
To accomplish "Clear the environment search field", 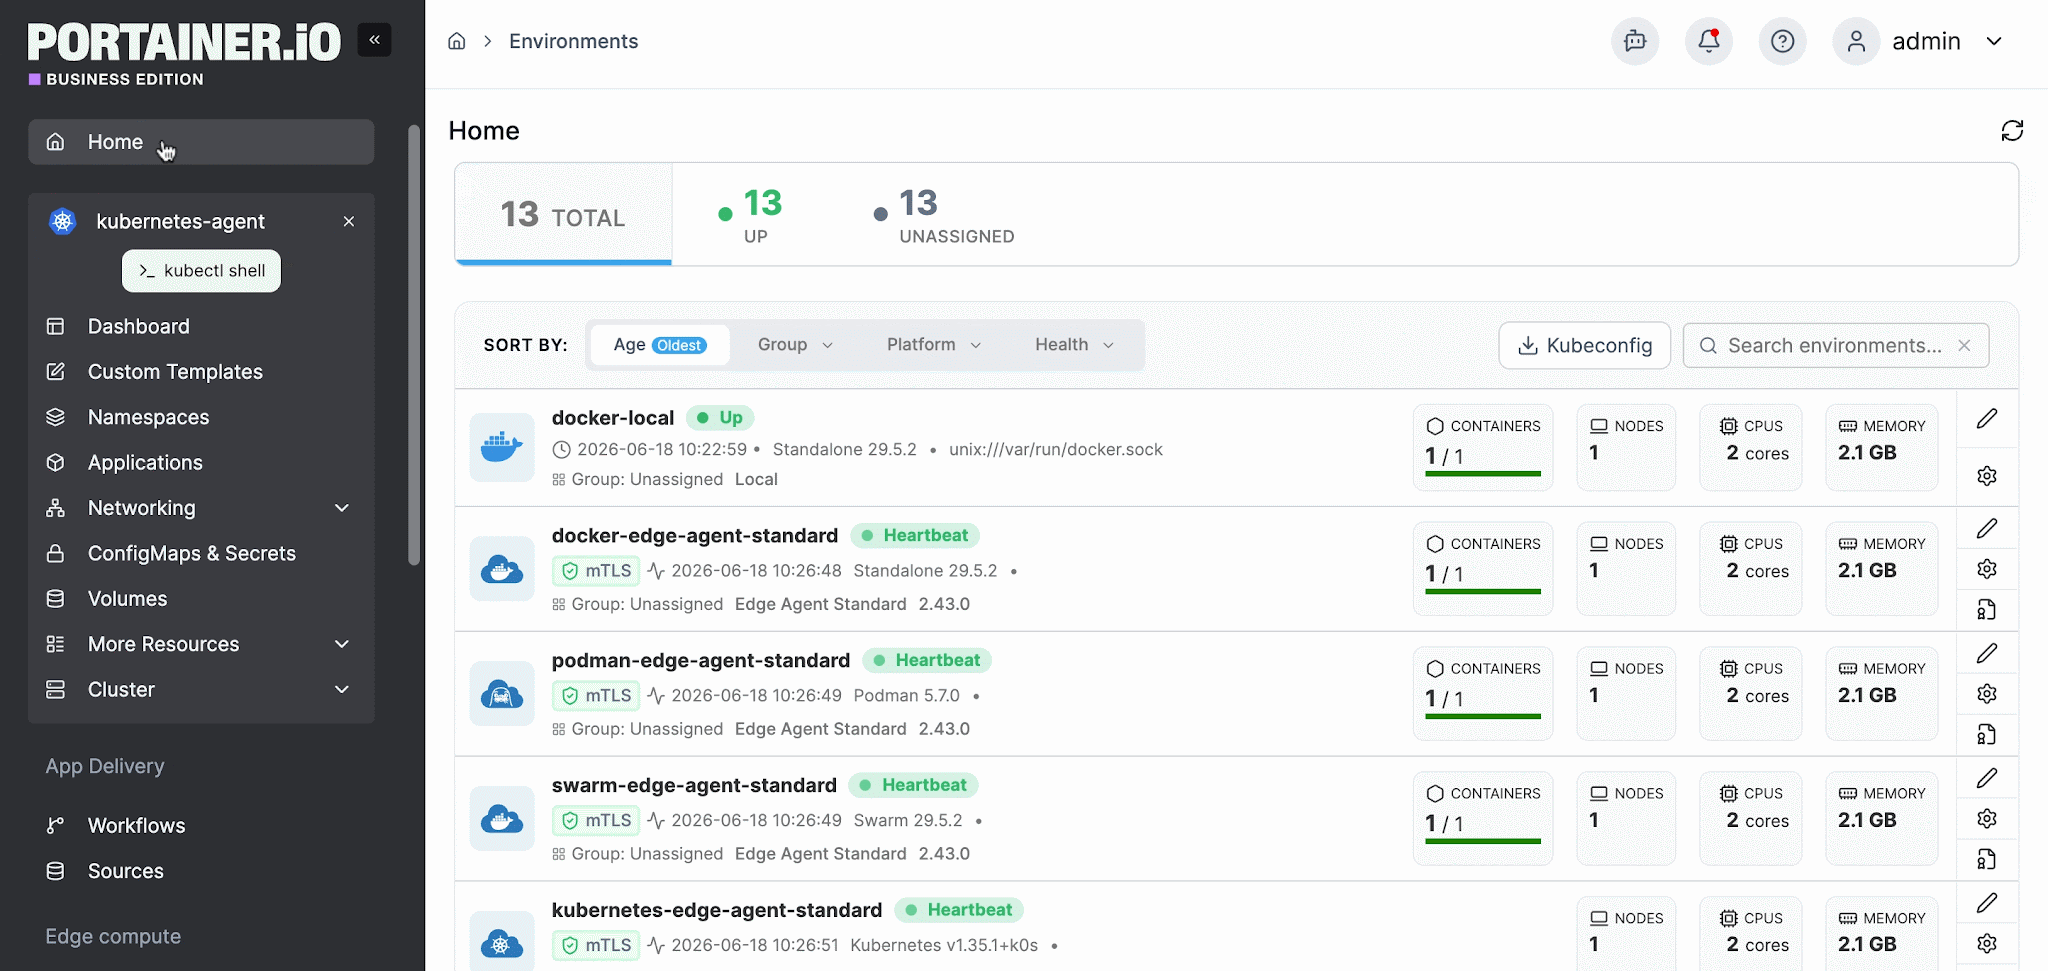I will (x=1964, y=345).
